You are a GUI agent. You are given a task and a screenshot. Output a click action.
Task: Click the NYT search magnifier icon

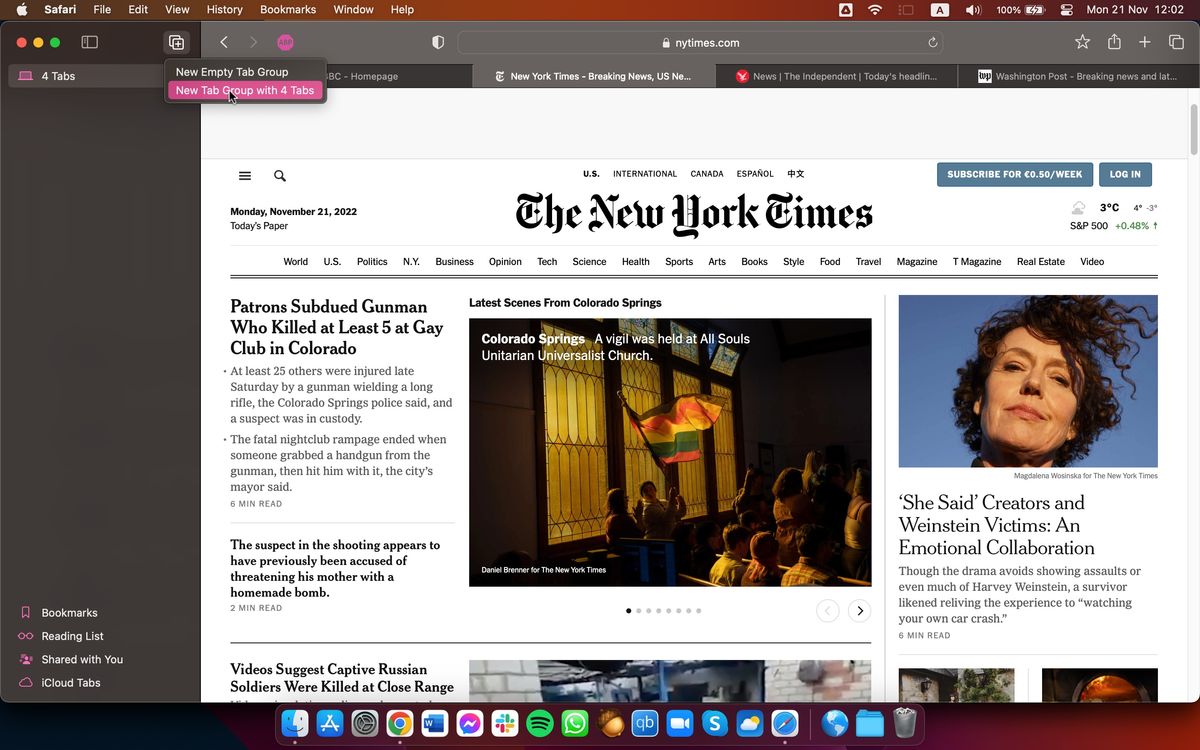(x=280, y=175)
